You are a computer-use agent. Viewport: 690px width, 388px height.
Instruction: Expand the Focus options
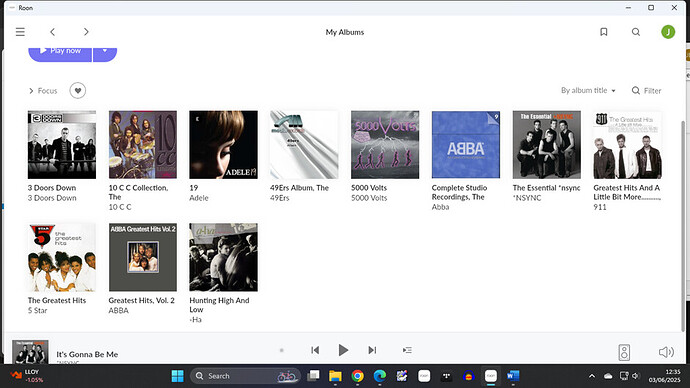point(43,91)
